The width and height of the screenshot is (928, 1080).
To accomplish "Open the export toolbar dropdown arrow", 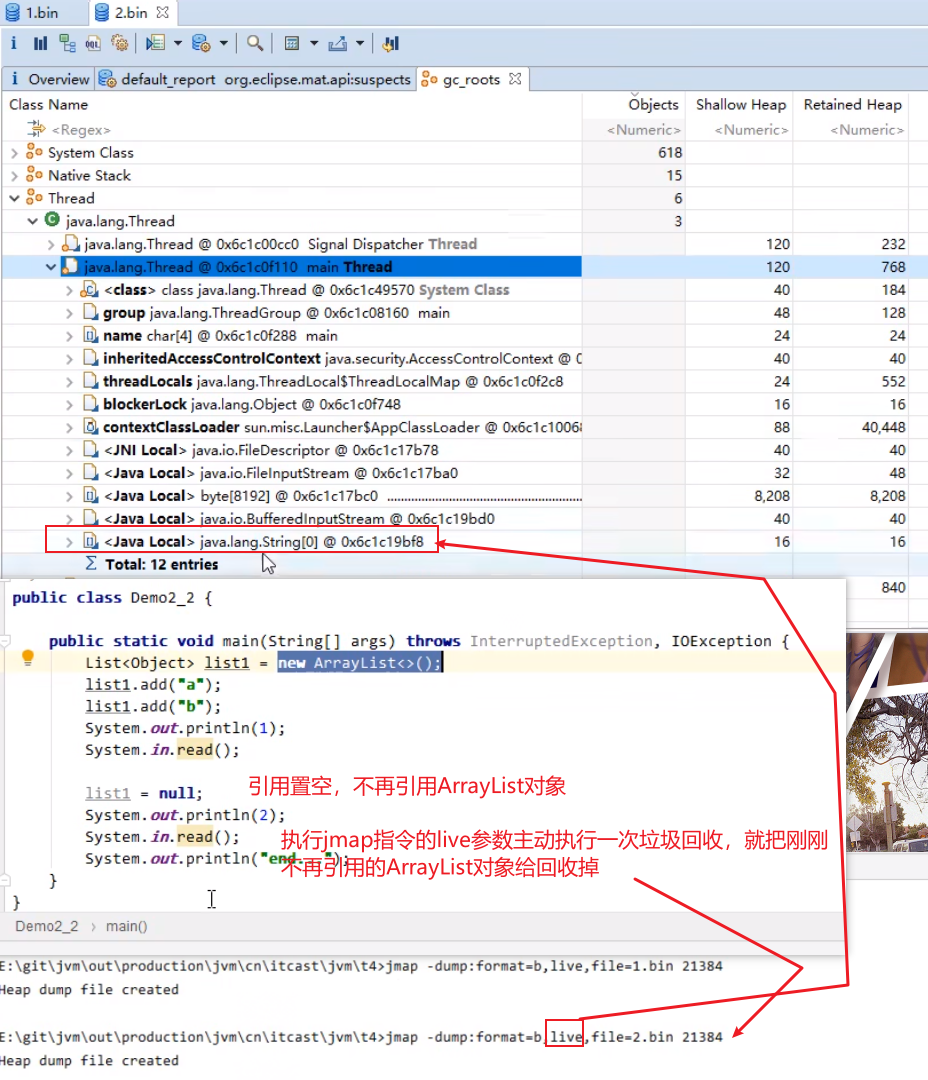I will pyautogui.click(x=360, y=43).
